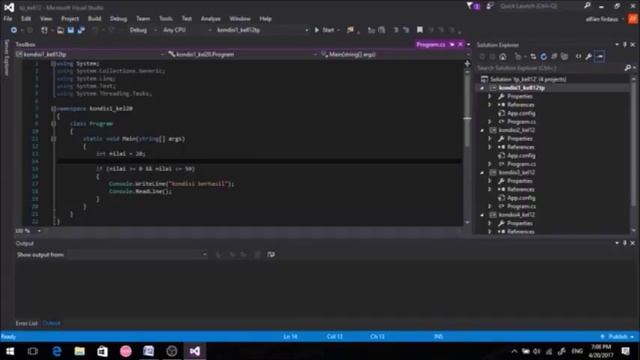This screenshot has height=360, width=640.
Task: Collapse the kondisi3_kel12 project node
Action: (482, 173)
